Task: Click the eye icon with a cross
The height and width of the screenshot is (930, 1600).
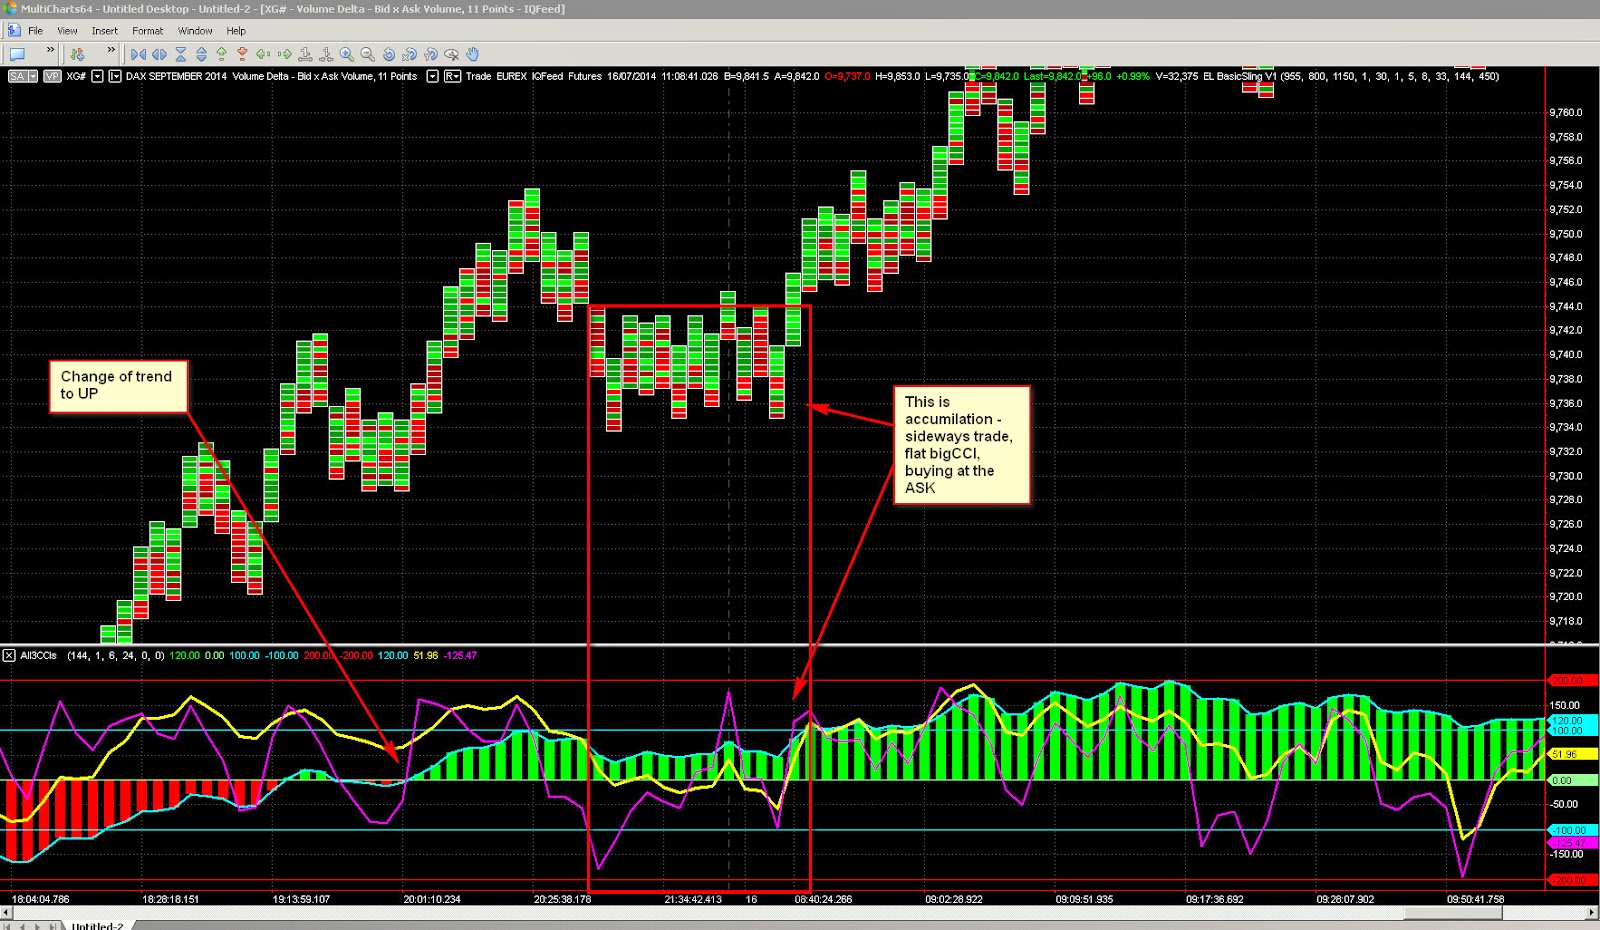Action: 451,54
